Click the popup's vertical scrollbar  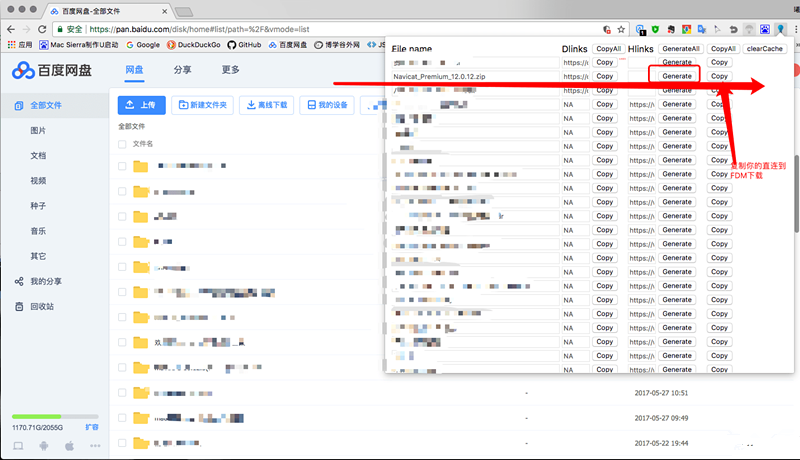point(796,194)
